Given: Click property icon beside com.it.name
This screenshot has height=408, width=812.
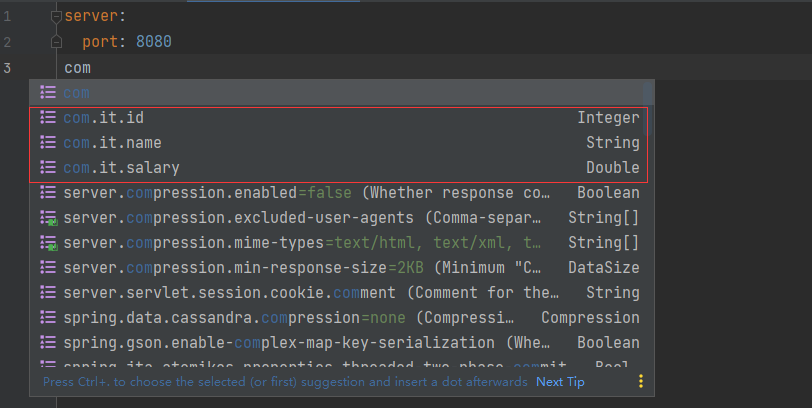Looking at the screenshot, I should 48,142.
